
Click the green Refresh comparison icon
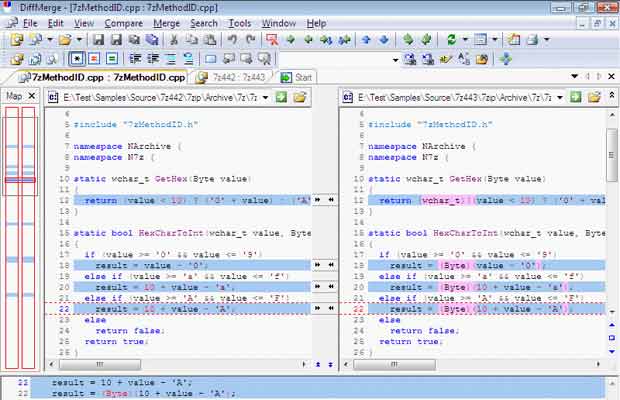(x=451, y=40)
